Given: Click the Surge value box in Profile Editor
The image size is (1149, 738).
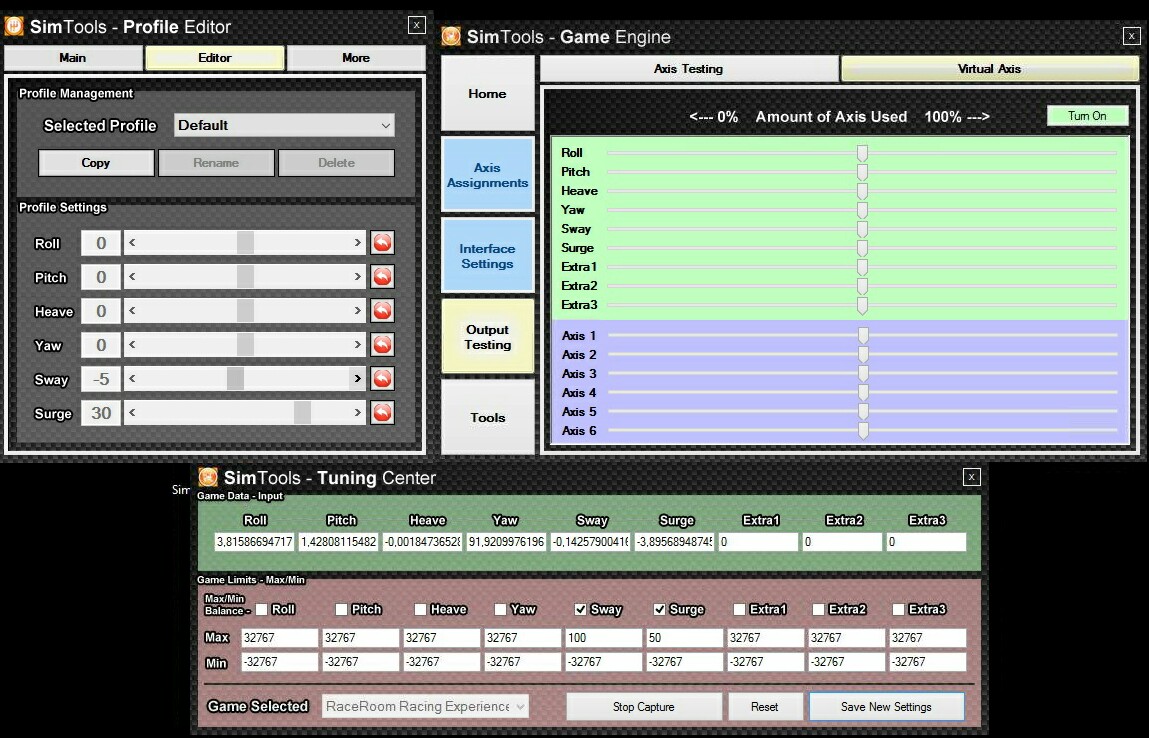Looking at the screenshot, I should pos(101,413).
